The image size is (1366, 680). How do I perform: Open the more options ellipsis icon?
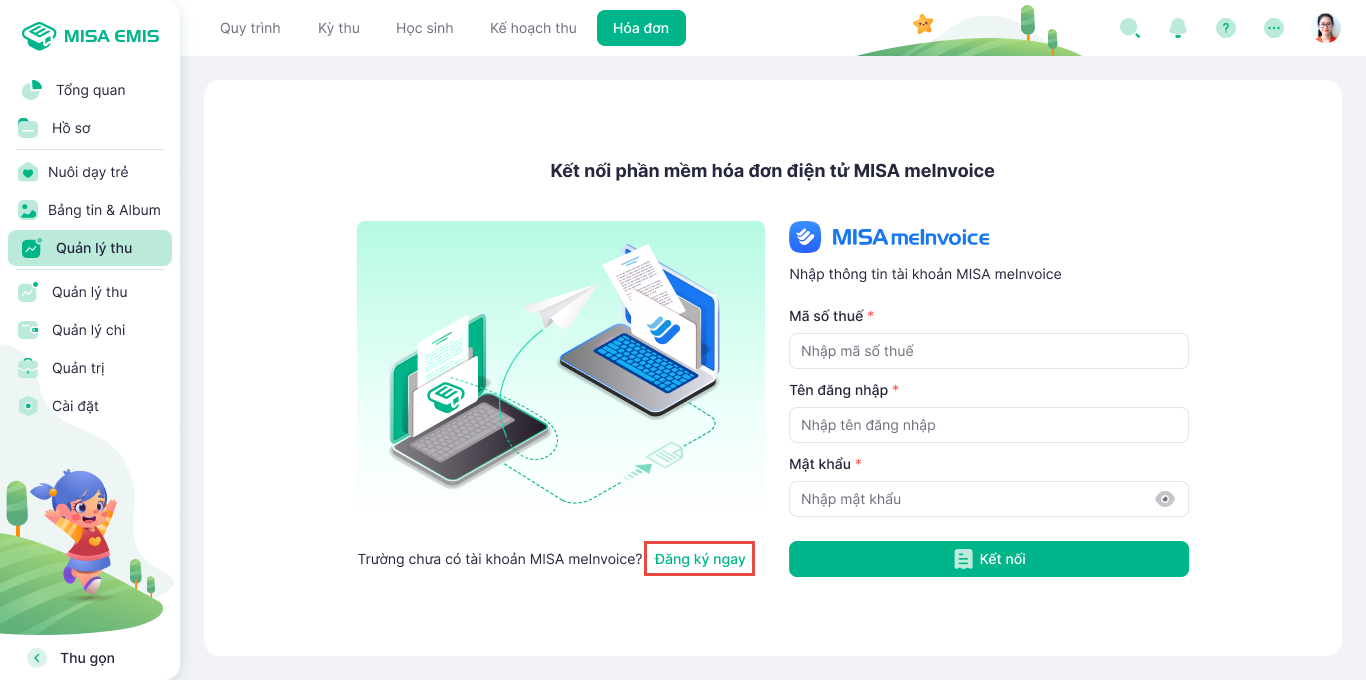coord(1274,28)
